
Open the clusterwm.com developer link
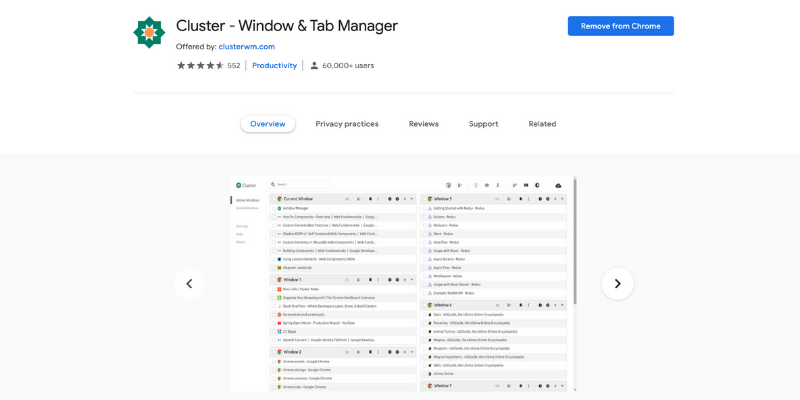(246, 46)
